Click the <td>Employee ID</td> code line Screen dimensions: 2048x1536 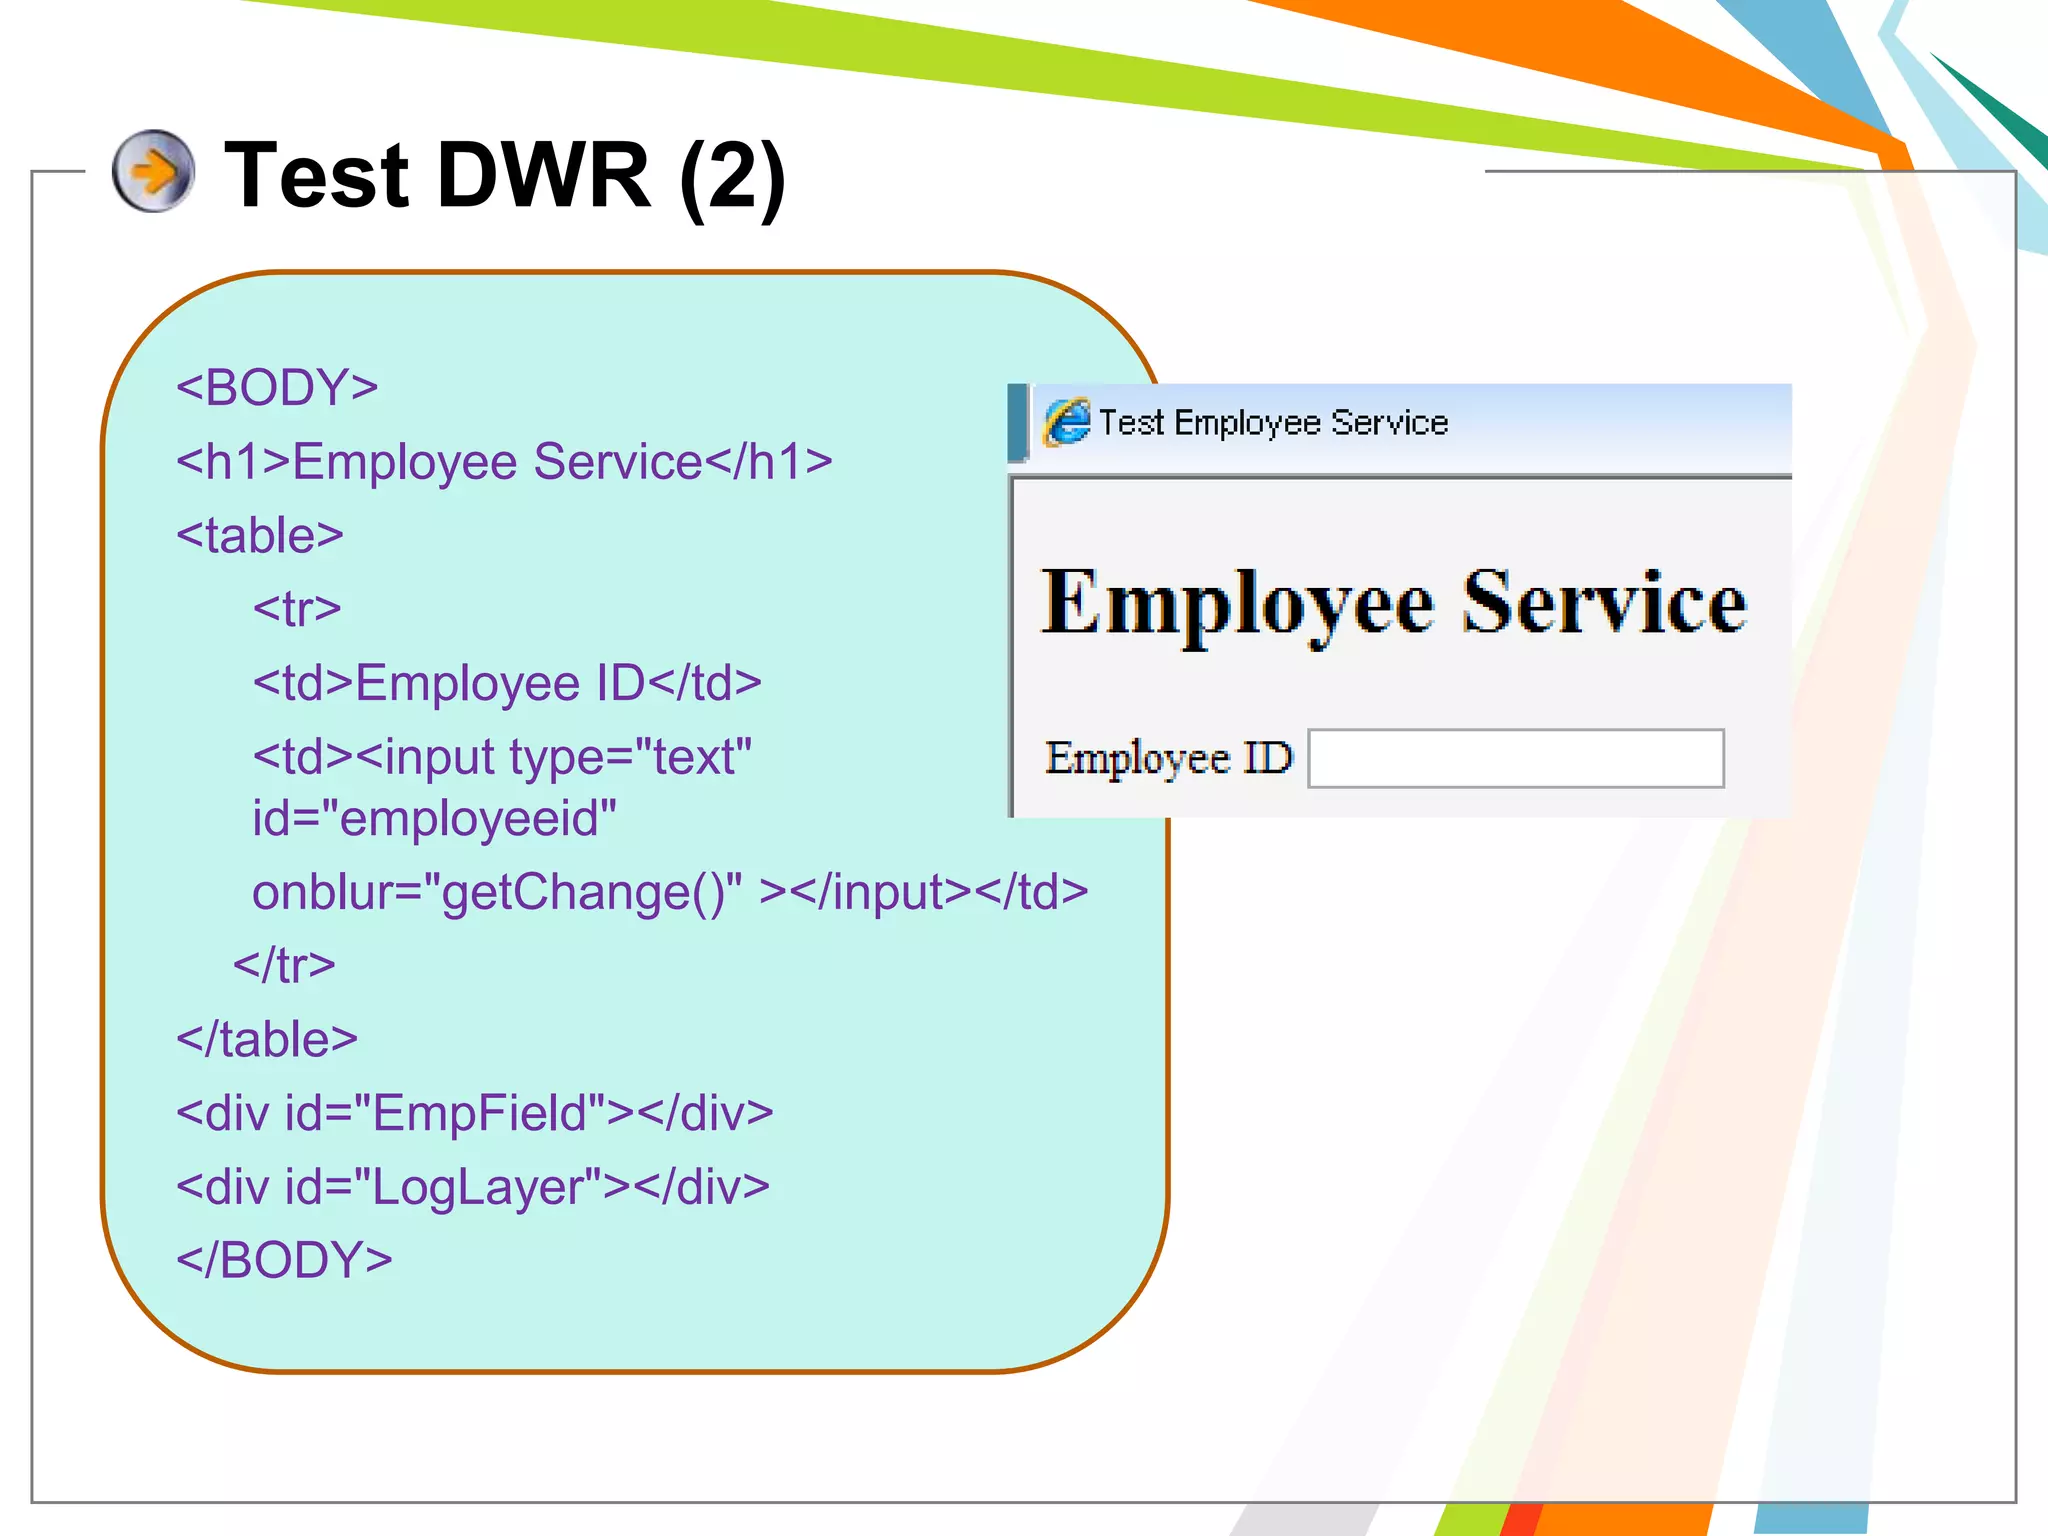coord(507,683)
